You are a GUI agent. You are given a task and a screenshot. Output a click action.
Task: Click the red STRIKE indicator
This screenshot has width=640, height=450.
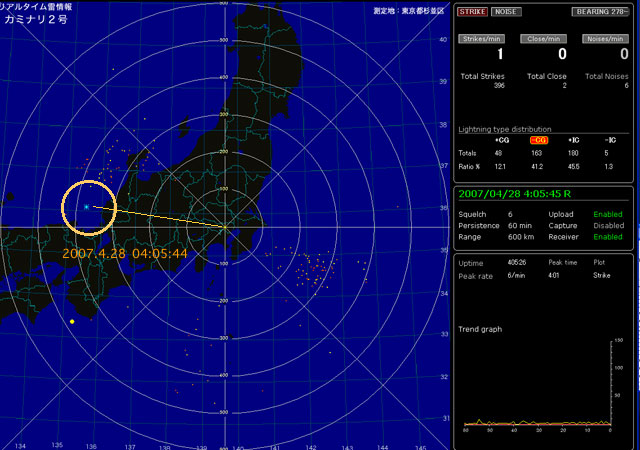point(472,12)
